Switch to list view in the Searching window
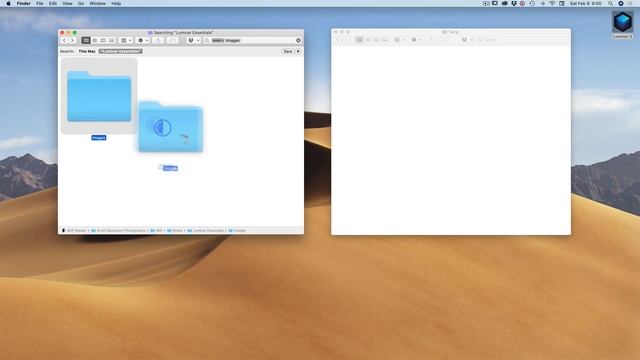This screenshot has width=640, height=360. point(94,40)
